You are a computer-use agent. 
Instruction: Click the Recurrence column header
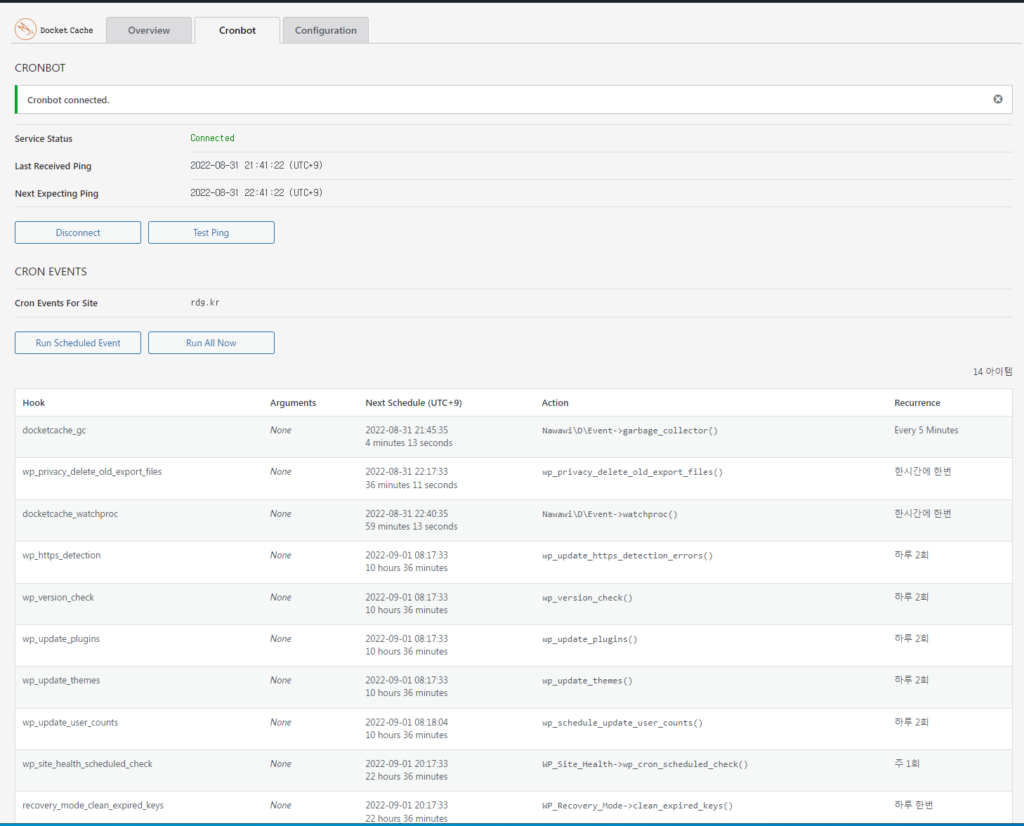pyautogui.click(x=917, y=403)
